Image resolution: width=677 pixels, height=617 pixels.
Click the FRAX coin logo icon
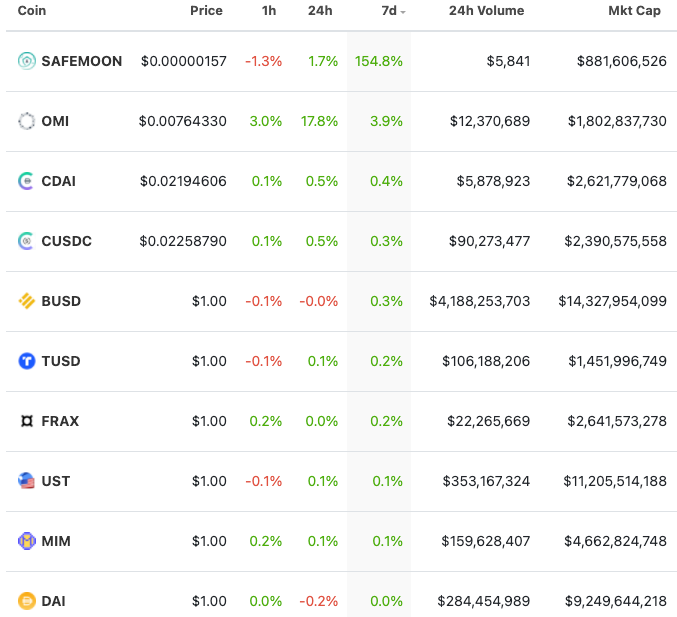click(x=27, y=421)
